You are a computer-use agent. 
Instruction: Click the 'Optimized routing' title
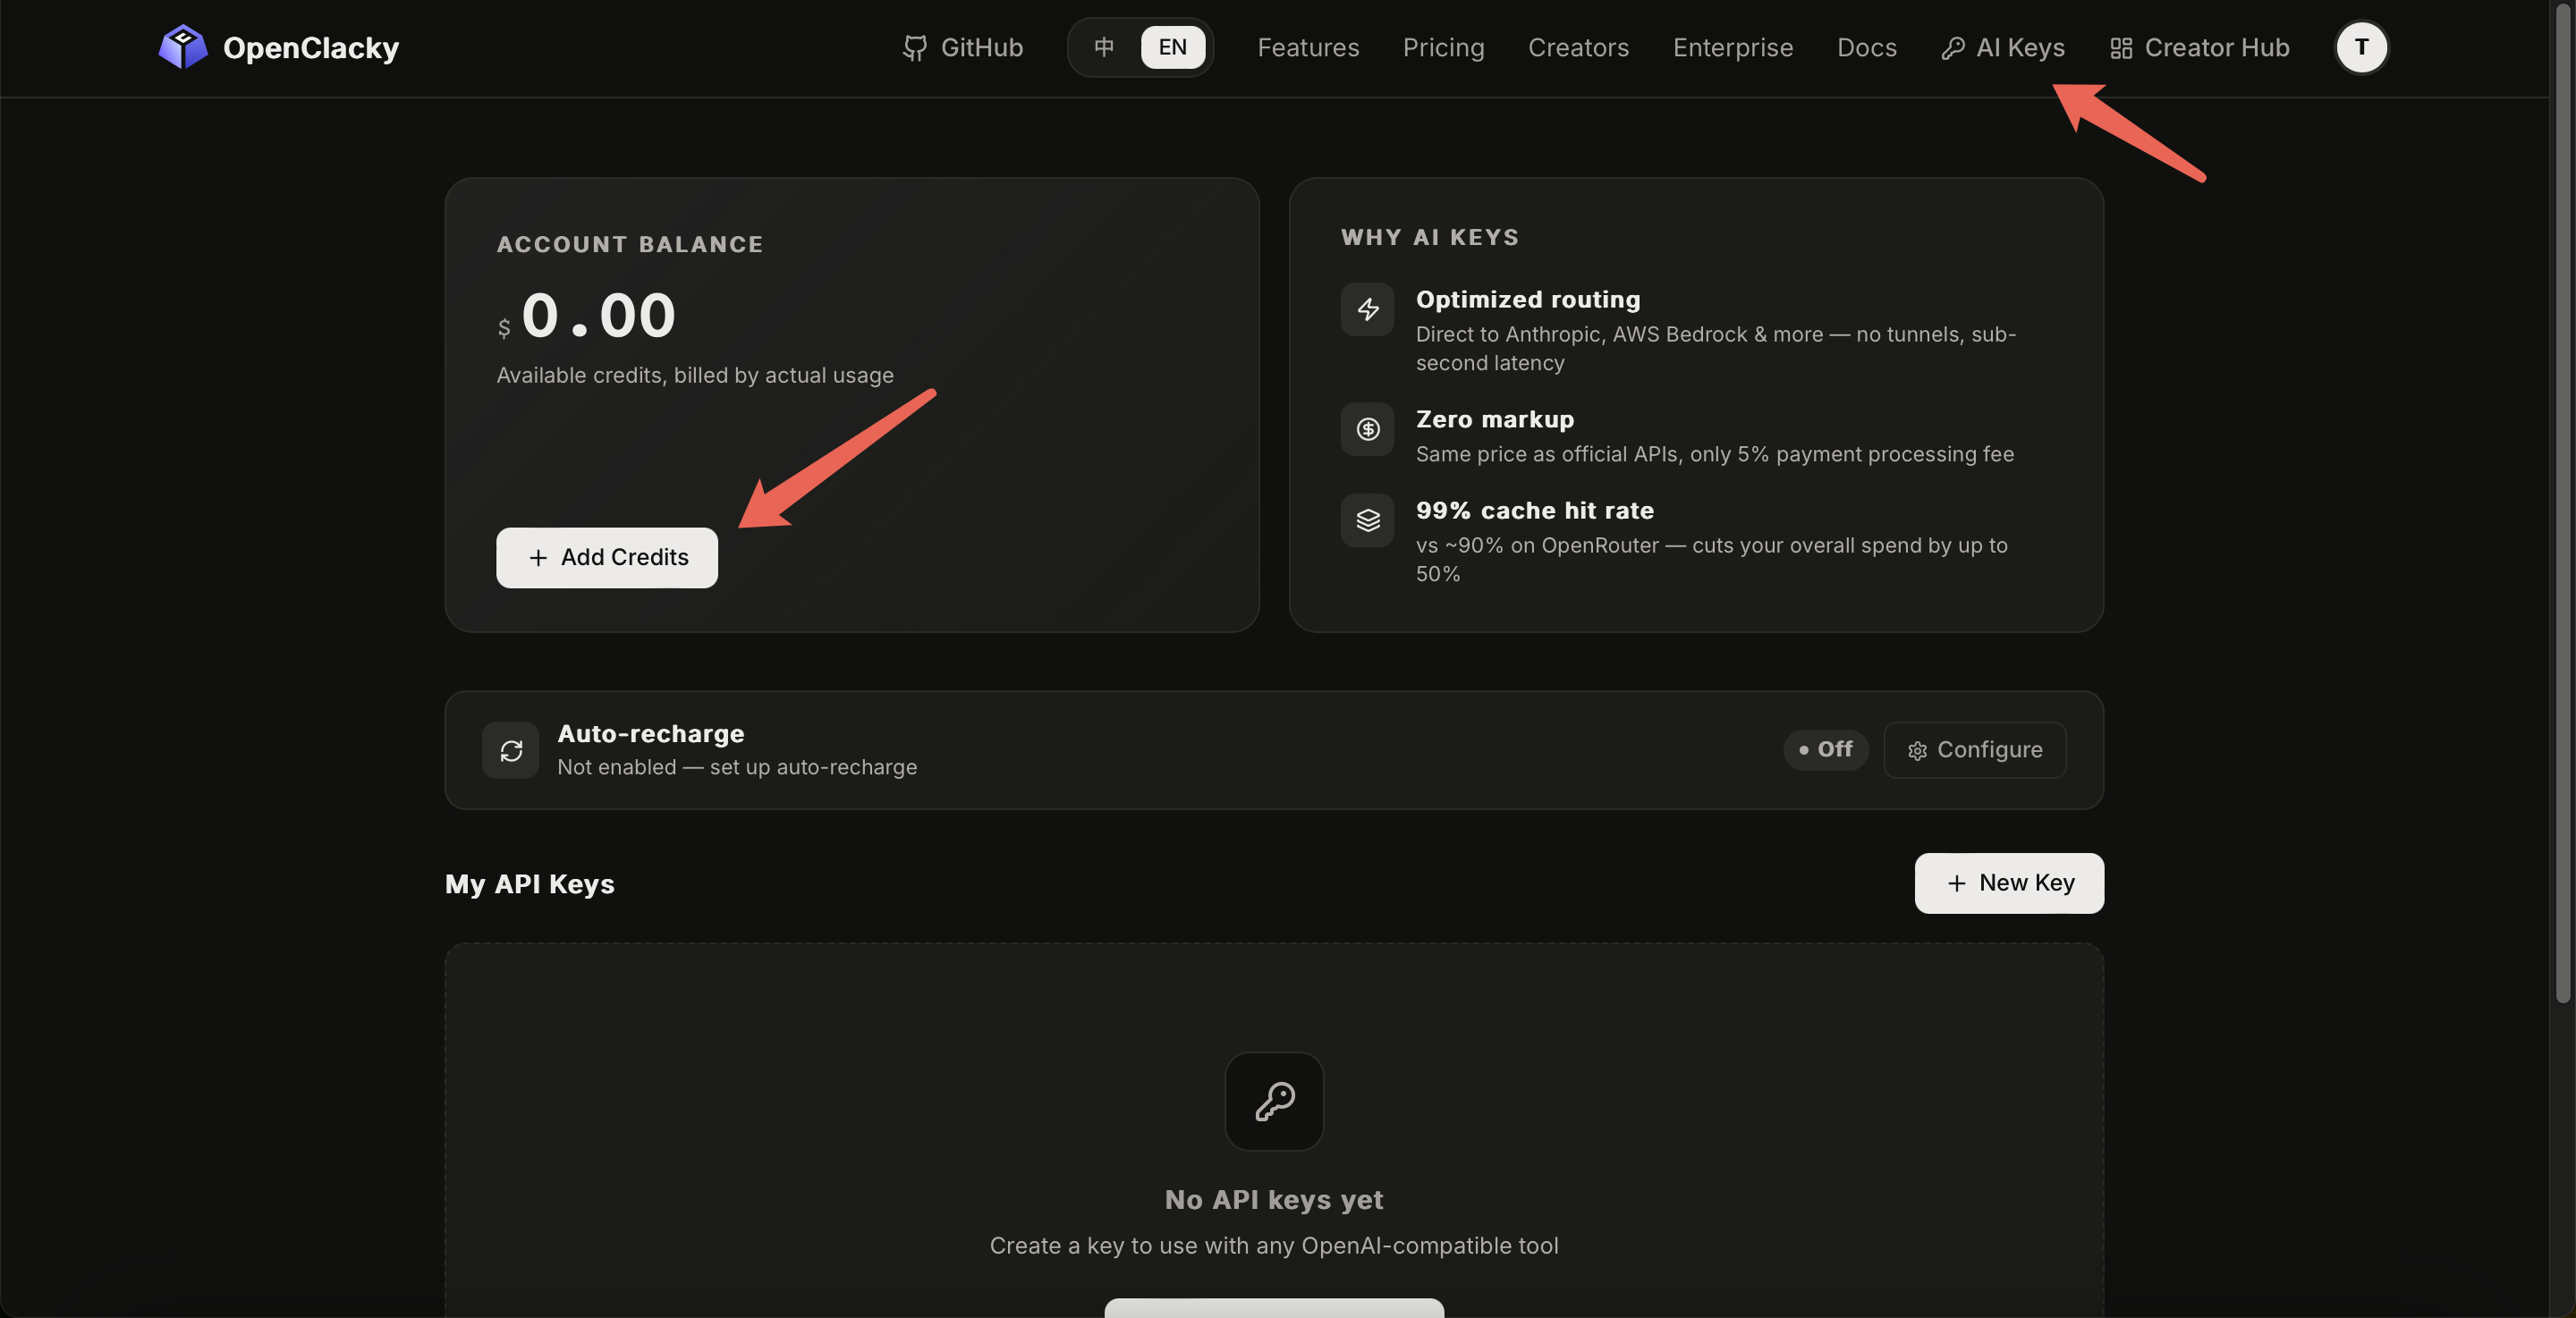1528,299
